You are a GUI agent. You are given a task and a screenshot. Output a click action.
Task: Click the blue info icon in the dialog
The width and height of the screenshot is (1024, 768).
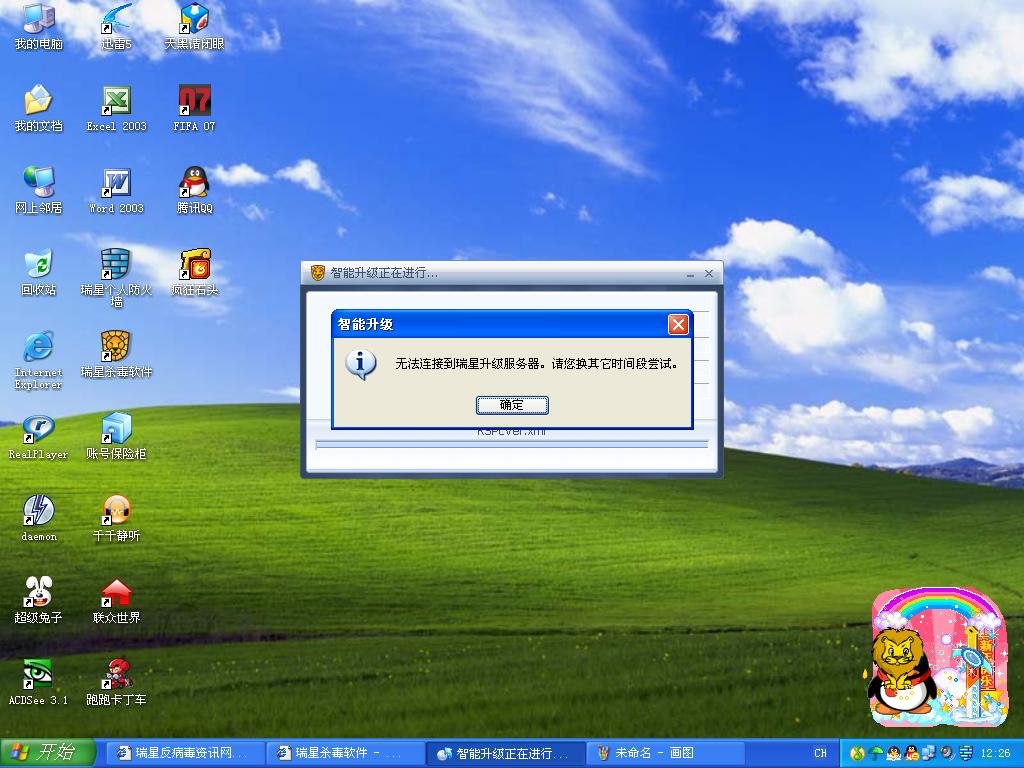(360, 364)
